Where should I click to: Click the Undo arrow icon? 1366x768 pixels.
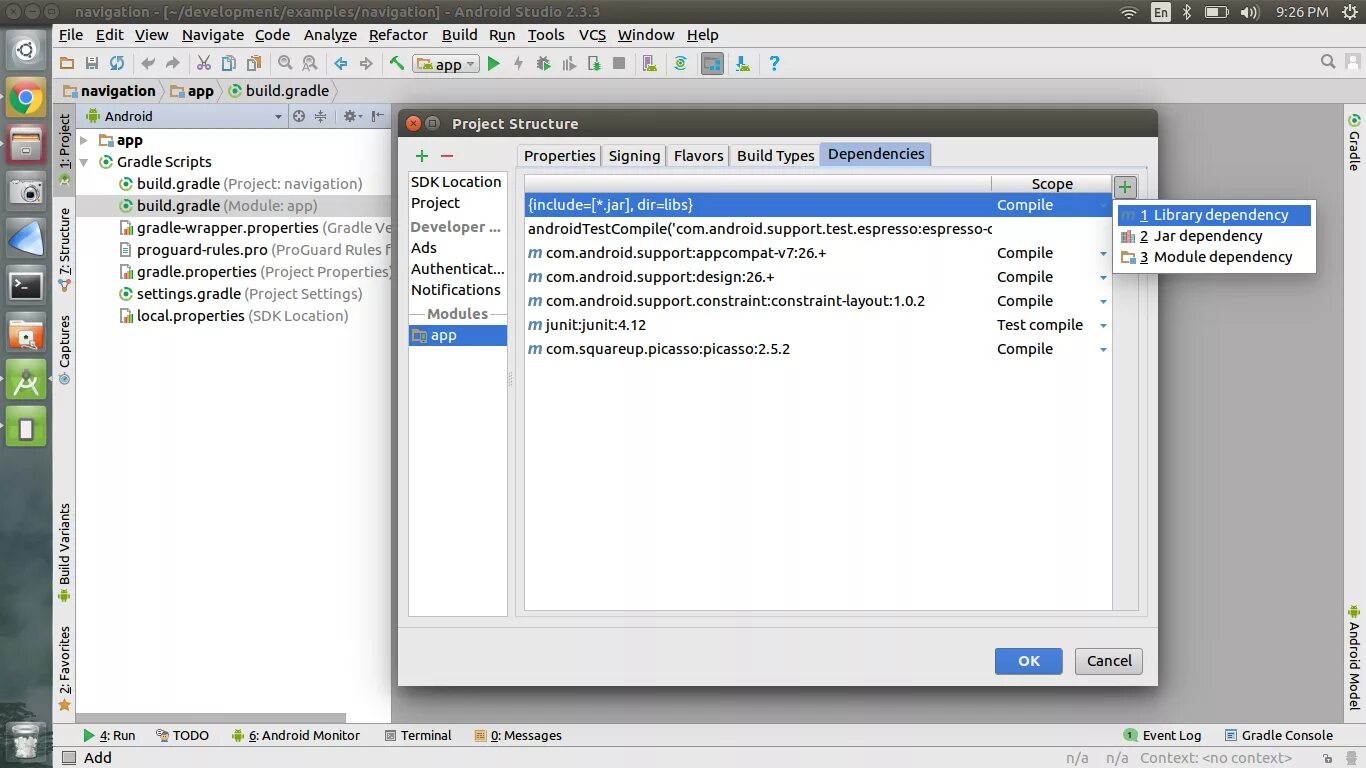coord(148,63)
